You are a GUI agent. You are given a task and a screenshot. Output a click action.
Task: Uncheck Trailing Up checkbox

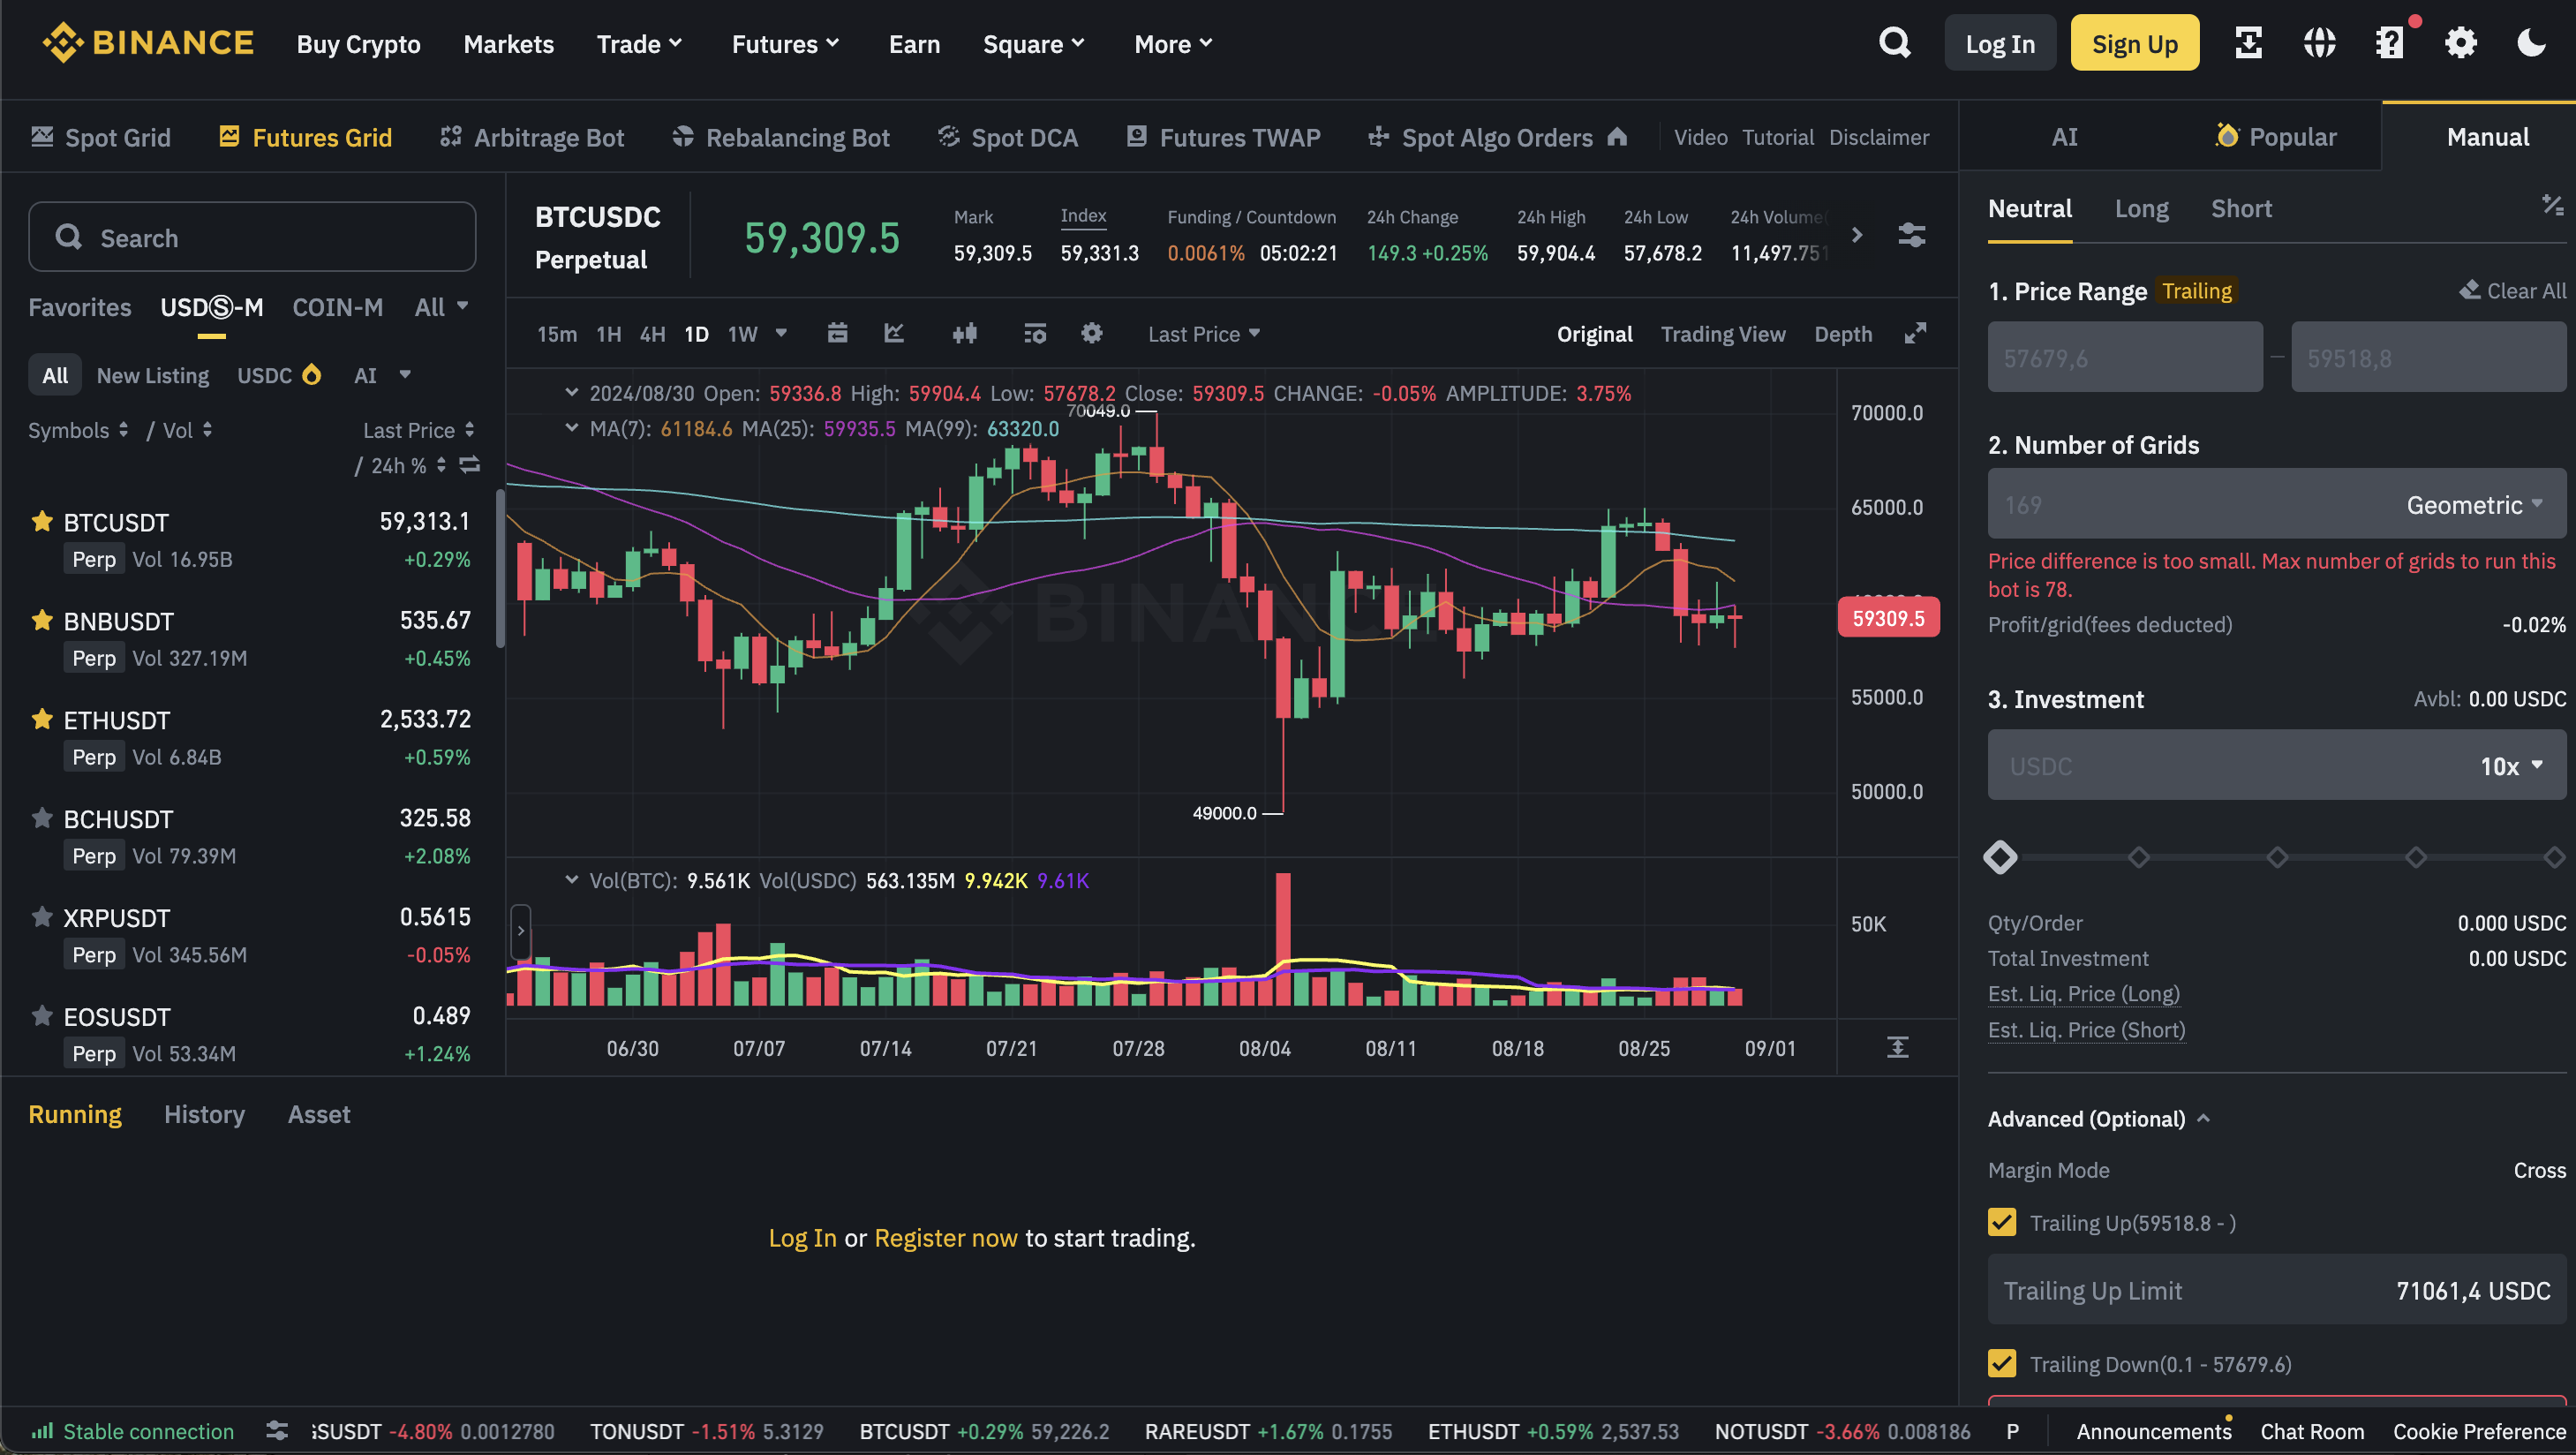click(2002, 1222)
